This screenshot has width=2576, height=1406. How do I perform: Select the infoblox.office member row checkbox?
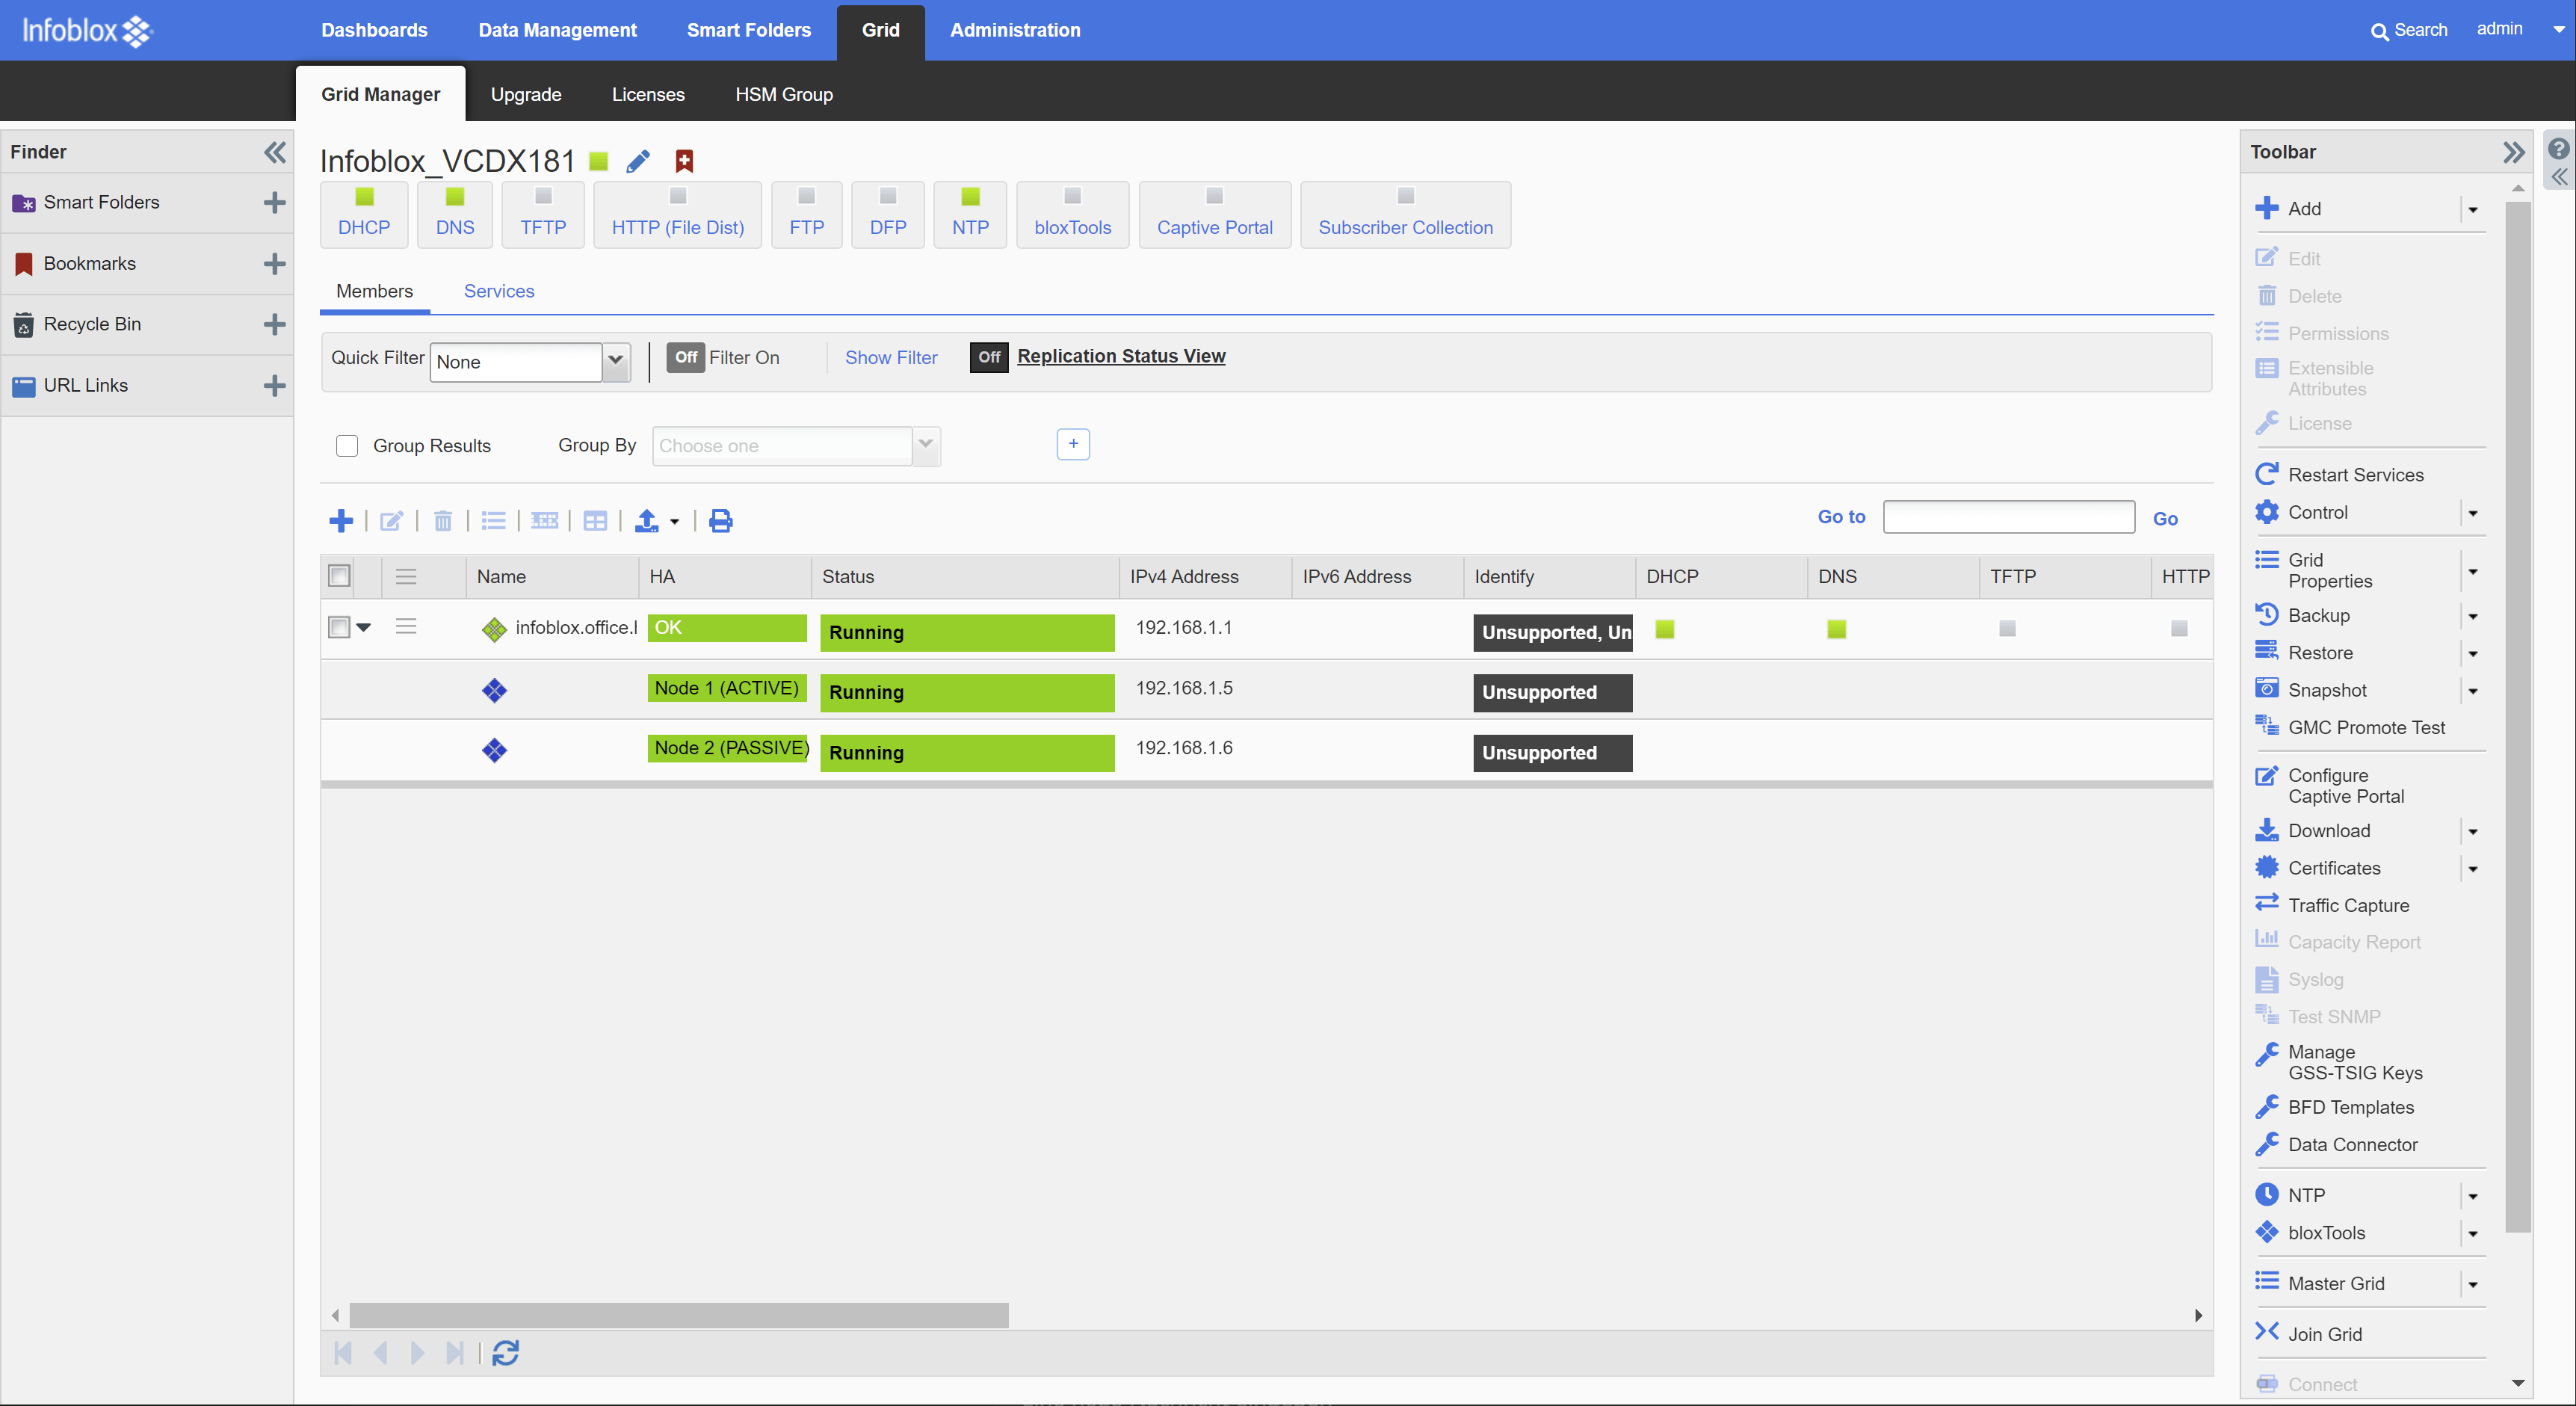pos(339,627)
